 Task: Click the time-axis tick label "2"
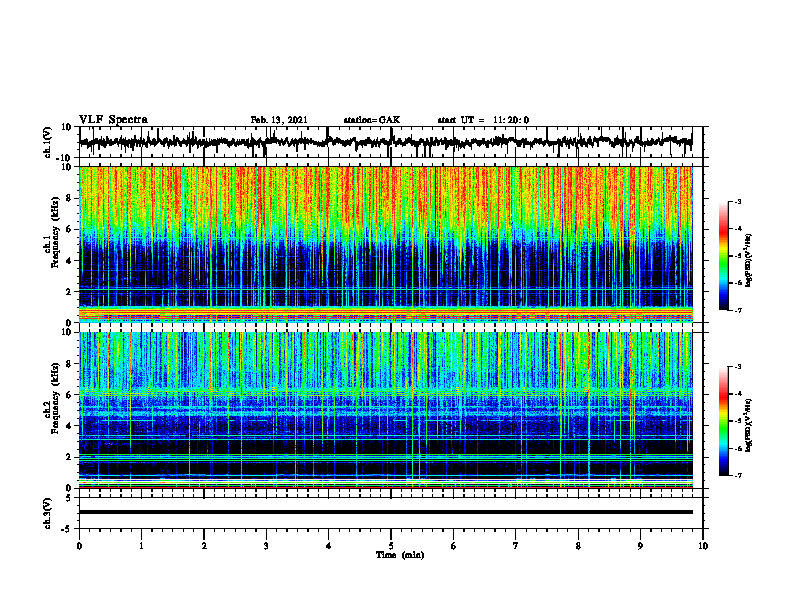click(204, 546)
